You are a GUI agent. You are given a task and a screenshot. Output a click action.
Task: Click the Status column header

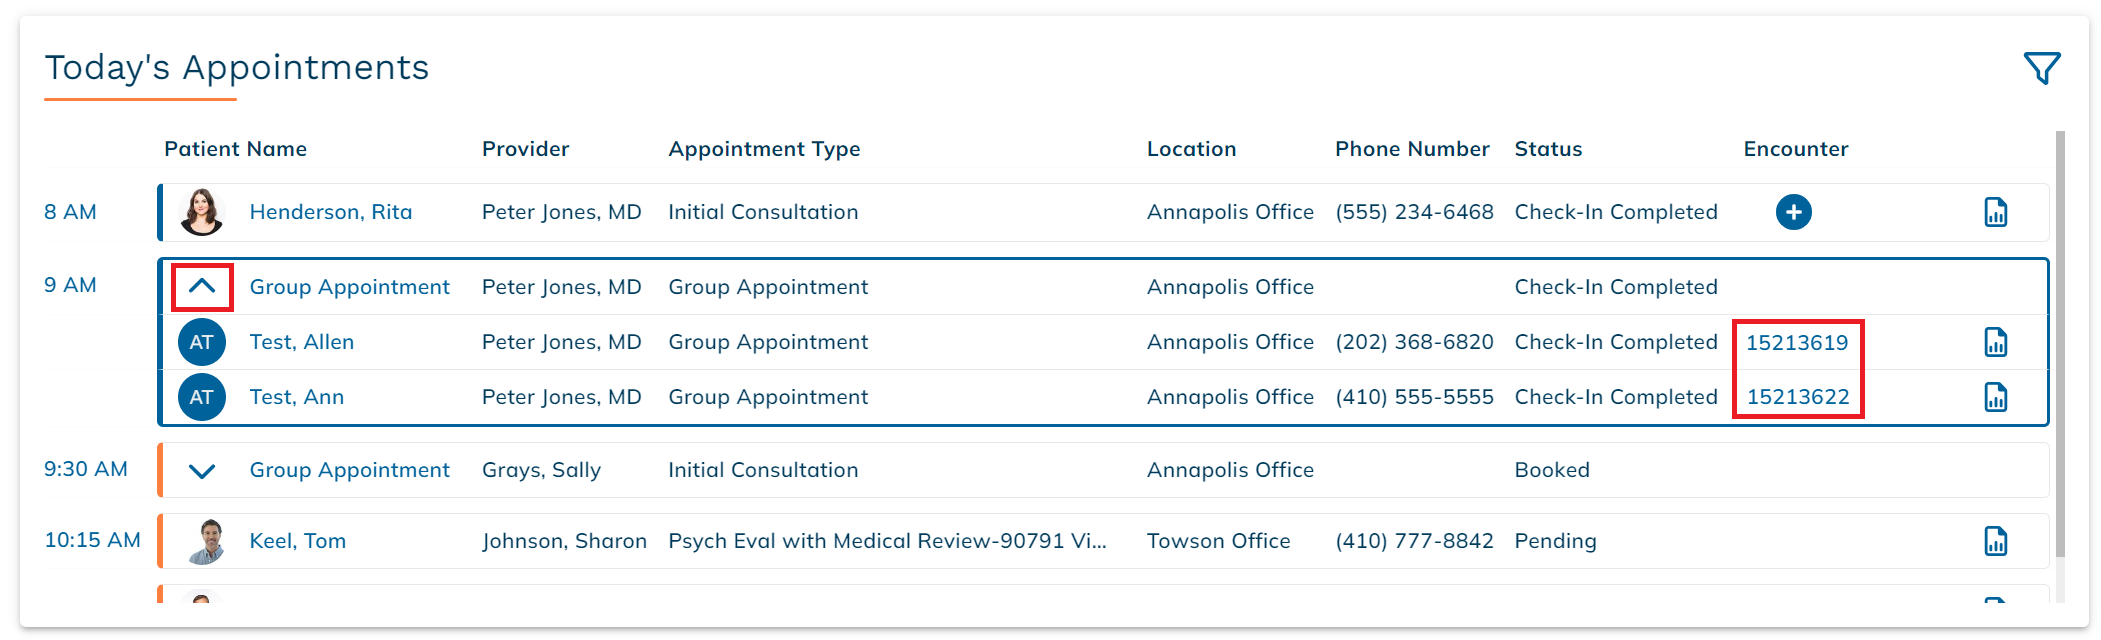coord(1548,149)
